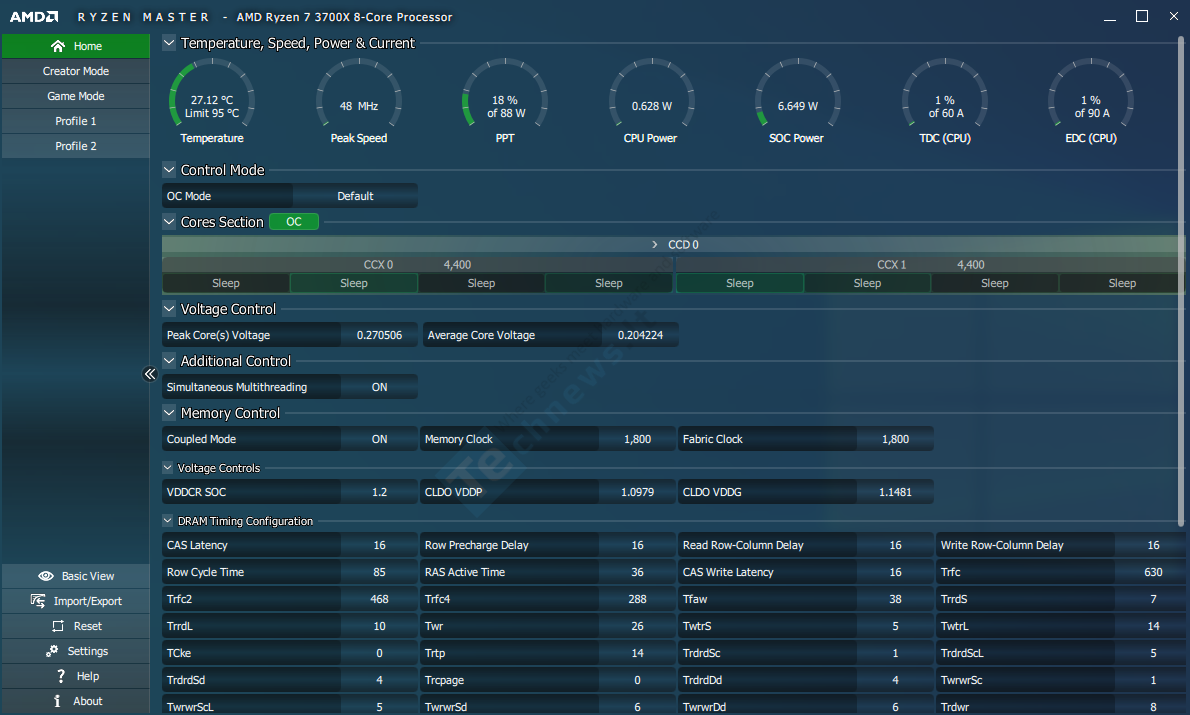Click the CCX 1 label
Image resolution: width=1190 pixels, height=715 pixels.
pos(892,265)
